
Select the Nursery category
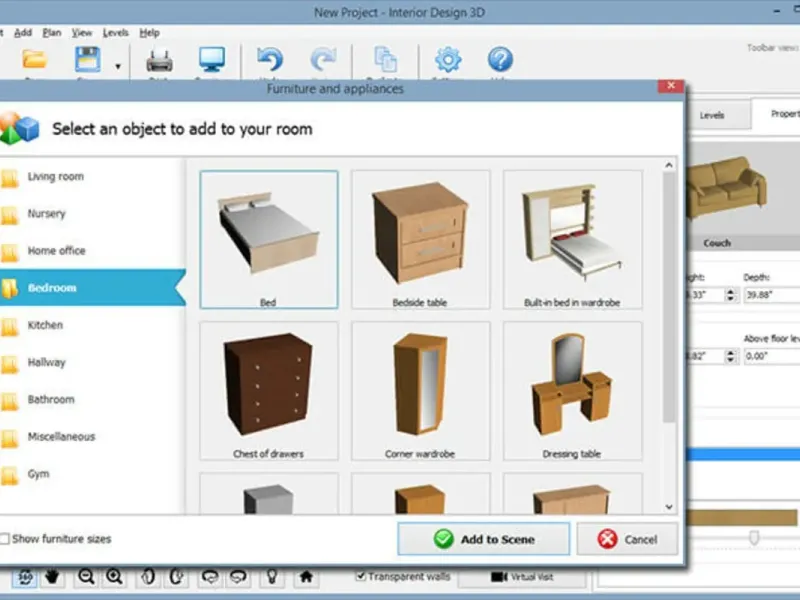[x=92, y=214]
